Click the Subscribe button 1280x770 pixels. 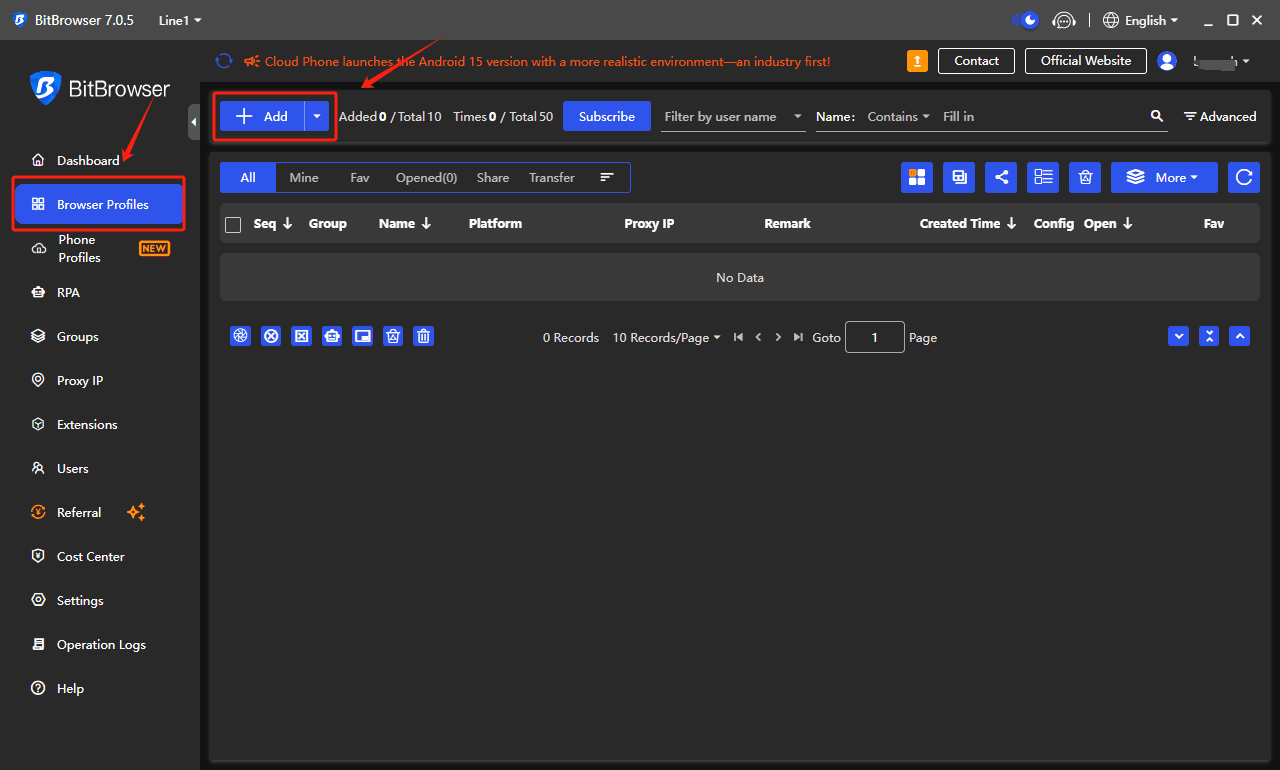click(606, 116)
